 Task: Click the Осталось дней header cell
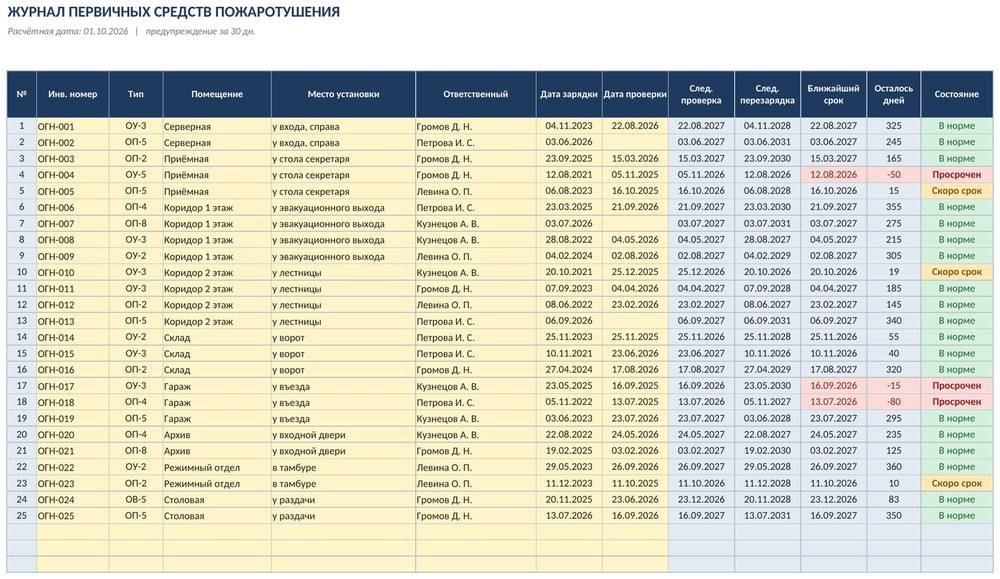coord(893,94)
